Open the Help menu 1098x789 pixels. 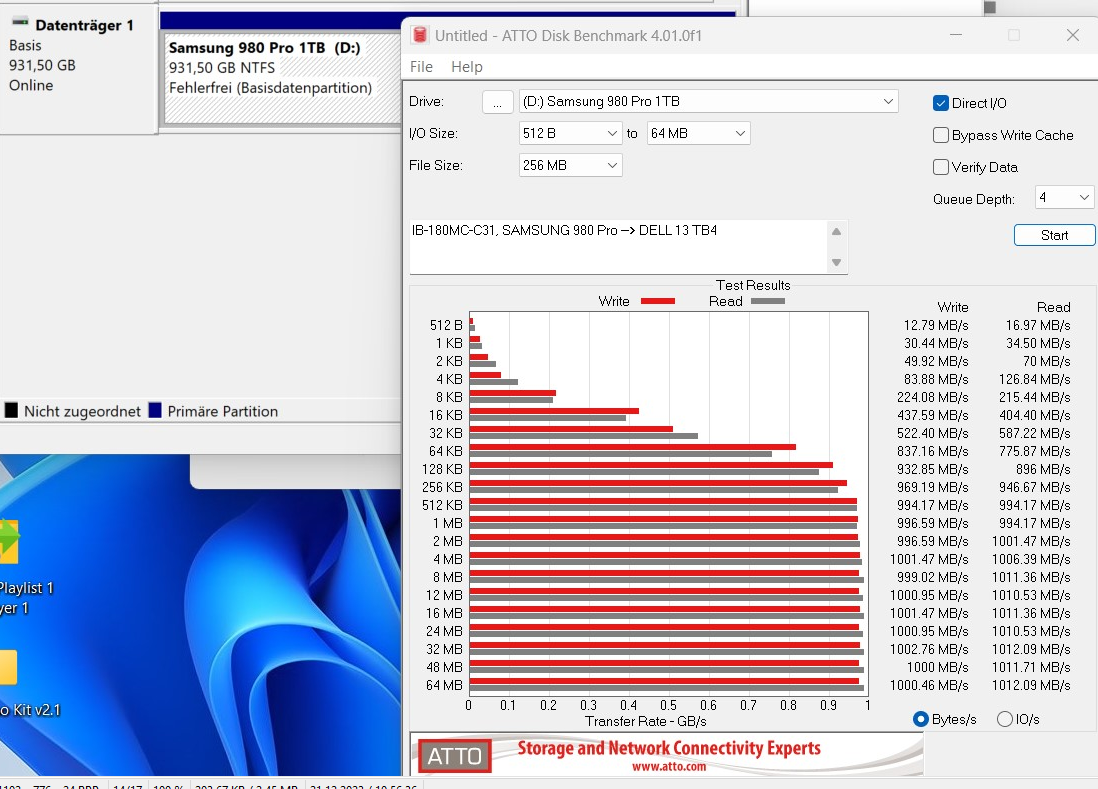tap(466, 67)
